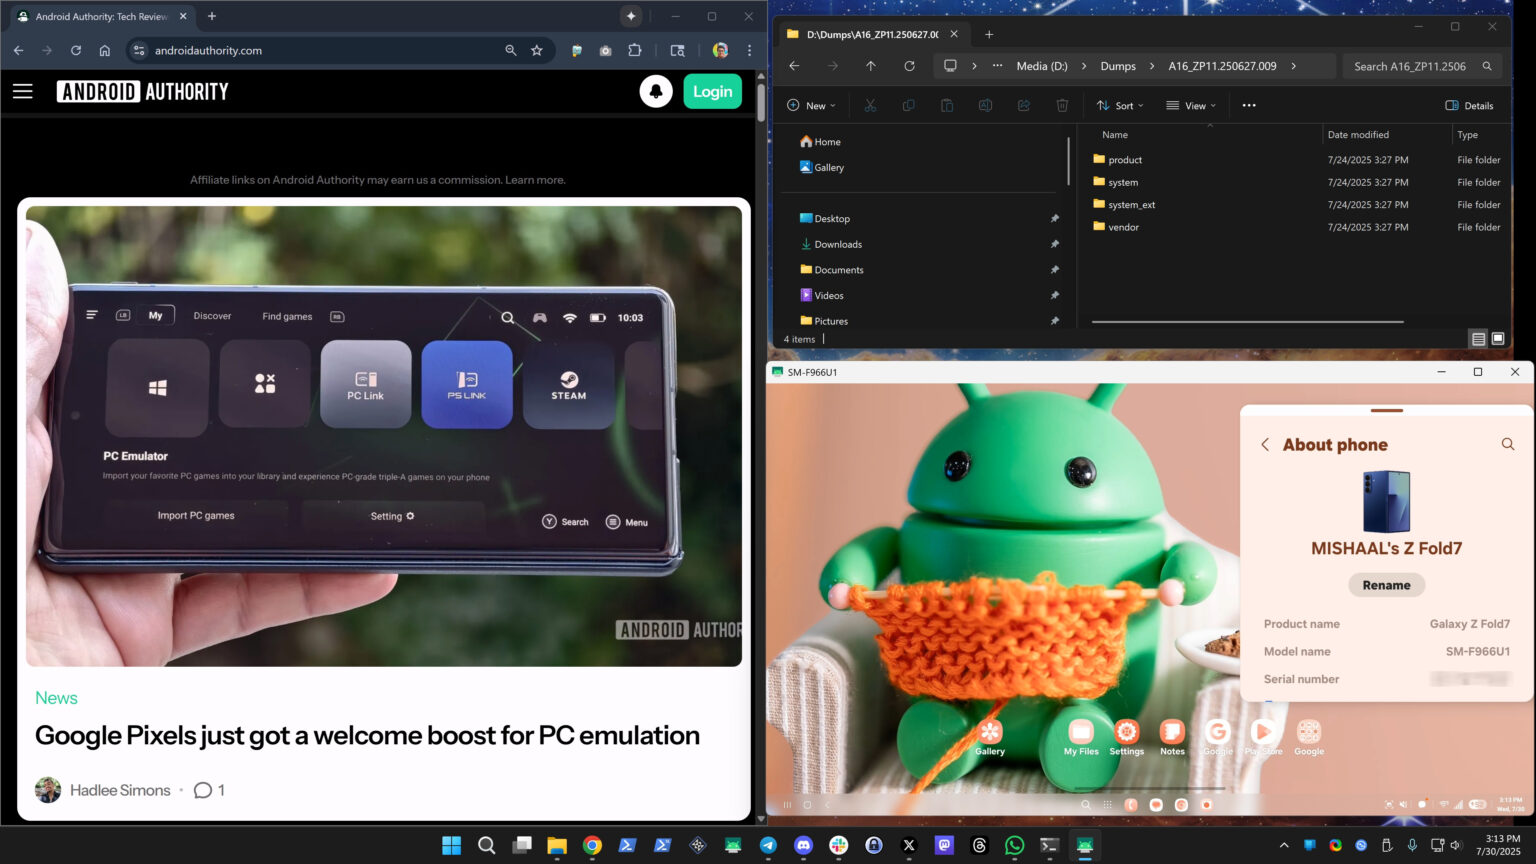Open the Sort dropdown in File Explorer

click(x=1119, y=105)
